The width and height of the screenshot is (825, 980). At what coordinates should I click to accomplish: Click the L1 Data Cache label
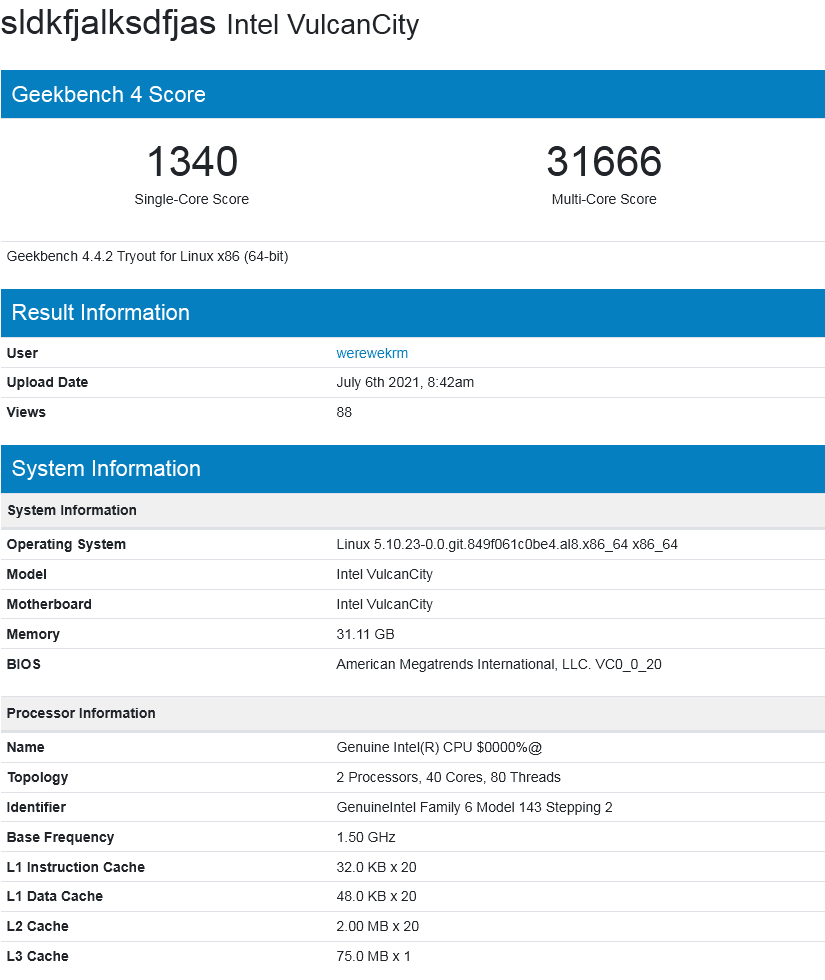55,896
